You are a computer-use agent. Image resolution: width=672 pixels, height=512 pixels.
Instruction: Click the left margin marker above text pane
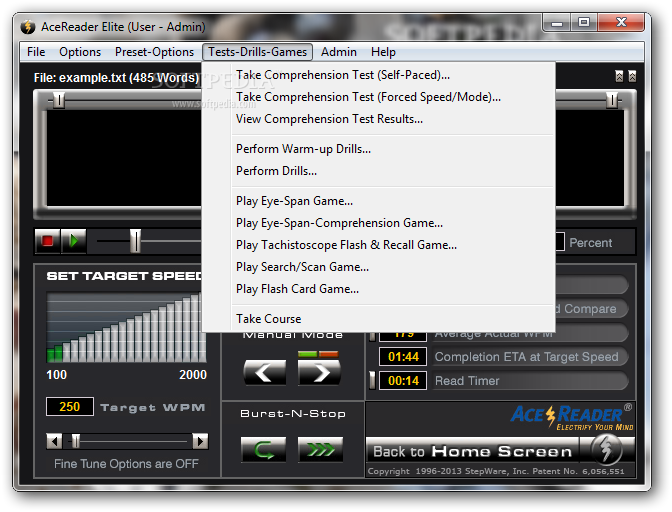pos(59,100)
